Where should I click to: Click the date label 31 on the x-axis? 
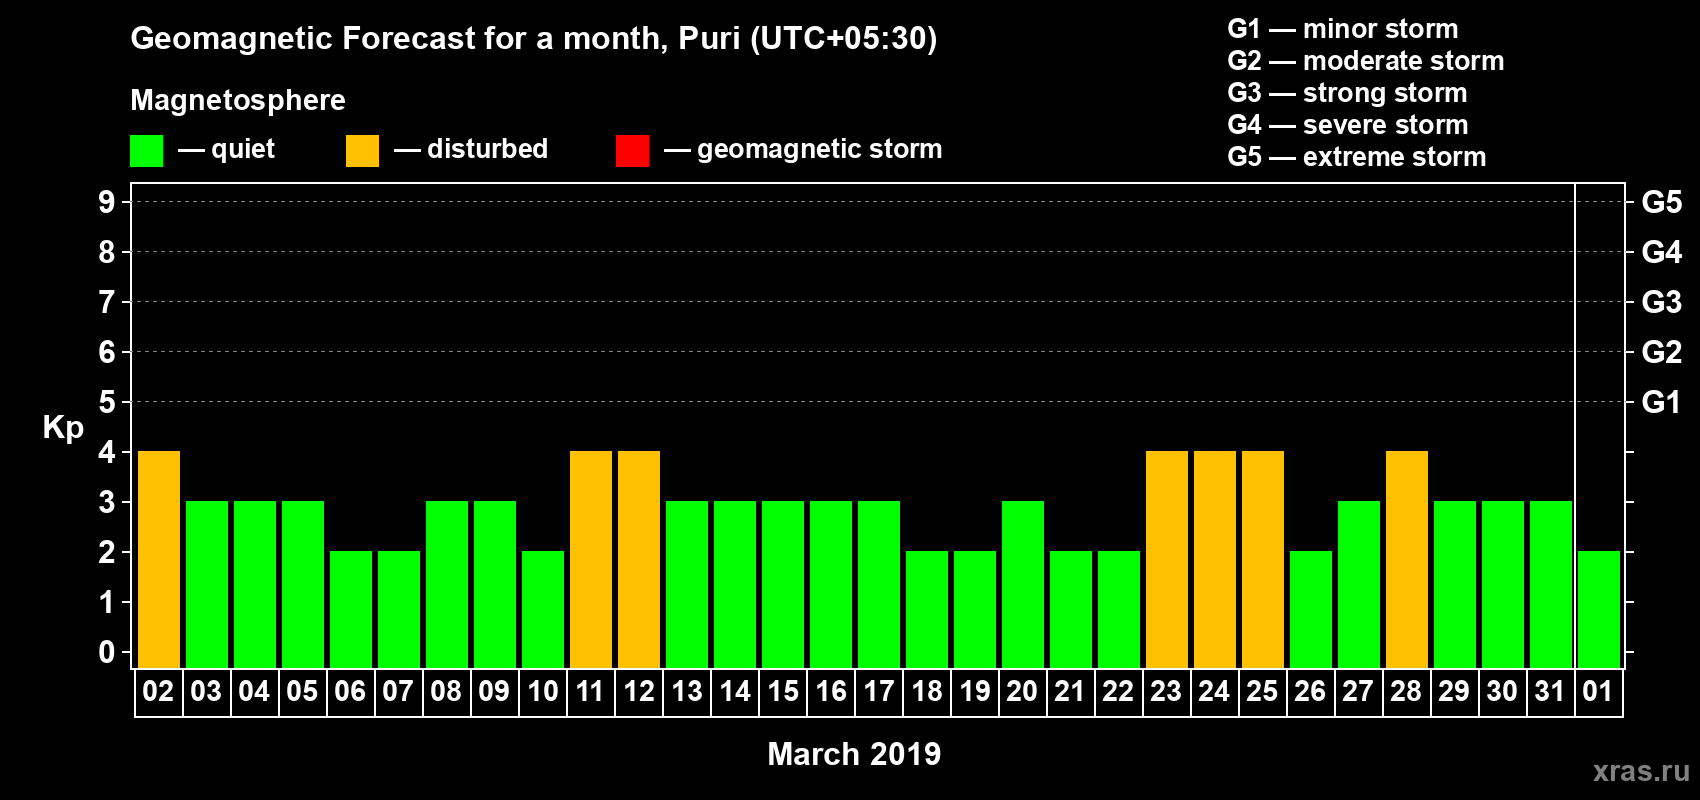point(1550,692)
